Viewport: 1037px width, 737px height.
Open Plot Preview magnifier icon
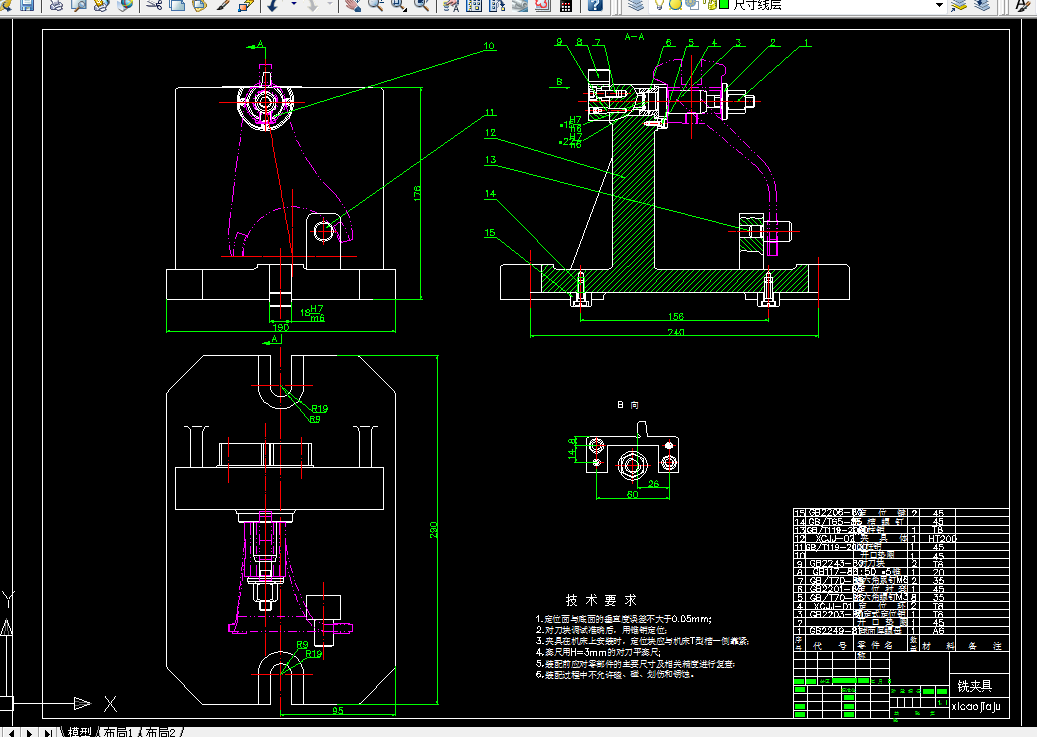pos(79,5)
